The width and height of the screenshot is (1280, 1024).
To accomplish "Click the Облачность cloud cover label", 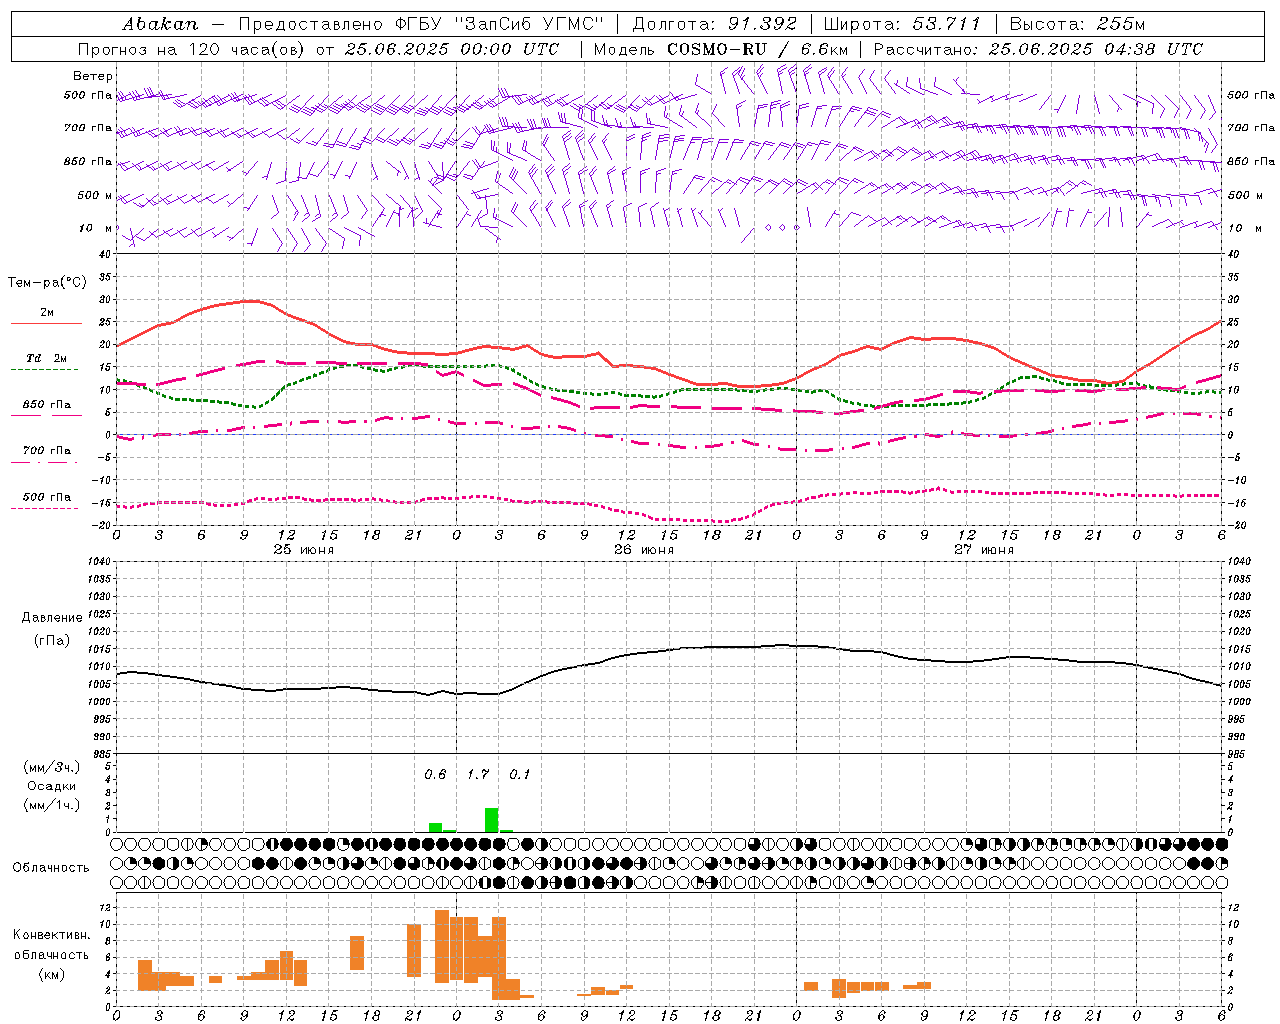I will [51, 868].
